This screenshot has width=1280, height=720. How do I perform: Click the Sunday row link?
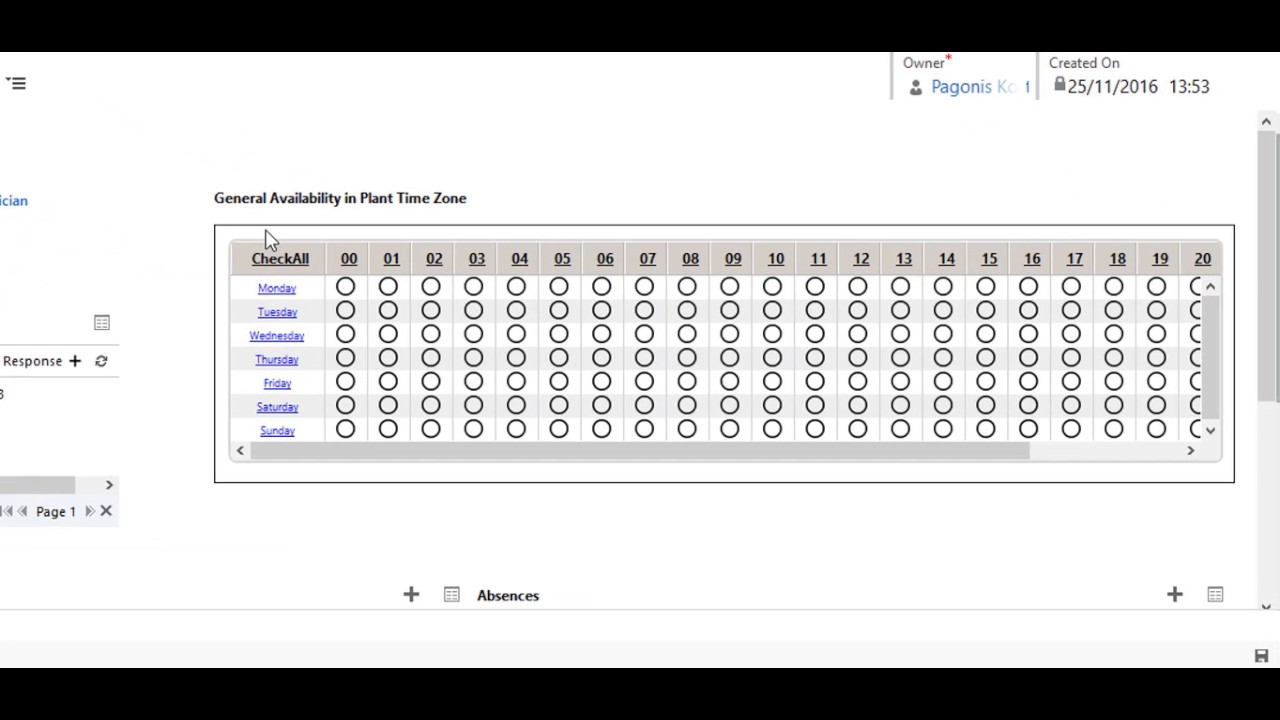(277, 431)
